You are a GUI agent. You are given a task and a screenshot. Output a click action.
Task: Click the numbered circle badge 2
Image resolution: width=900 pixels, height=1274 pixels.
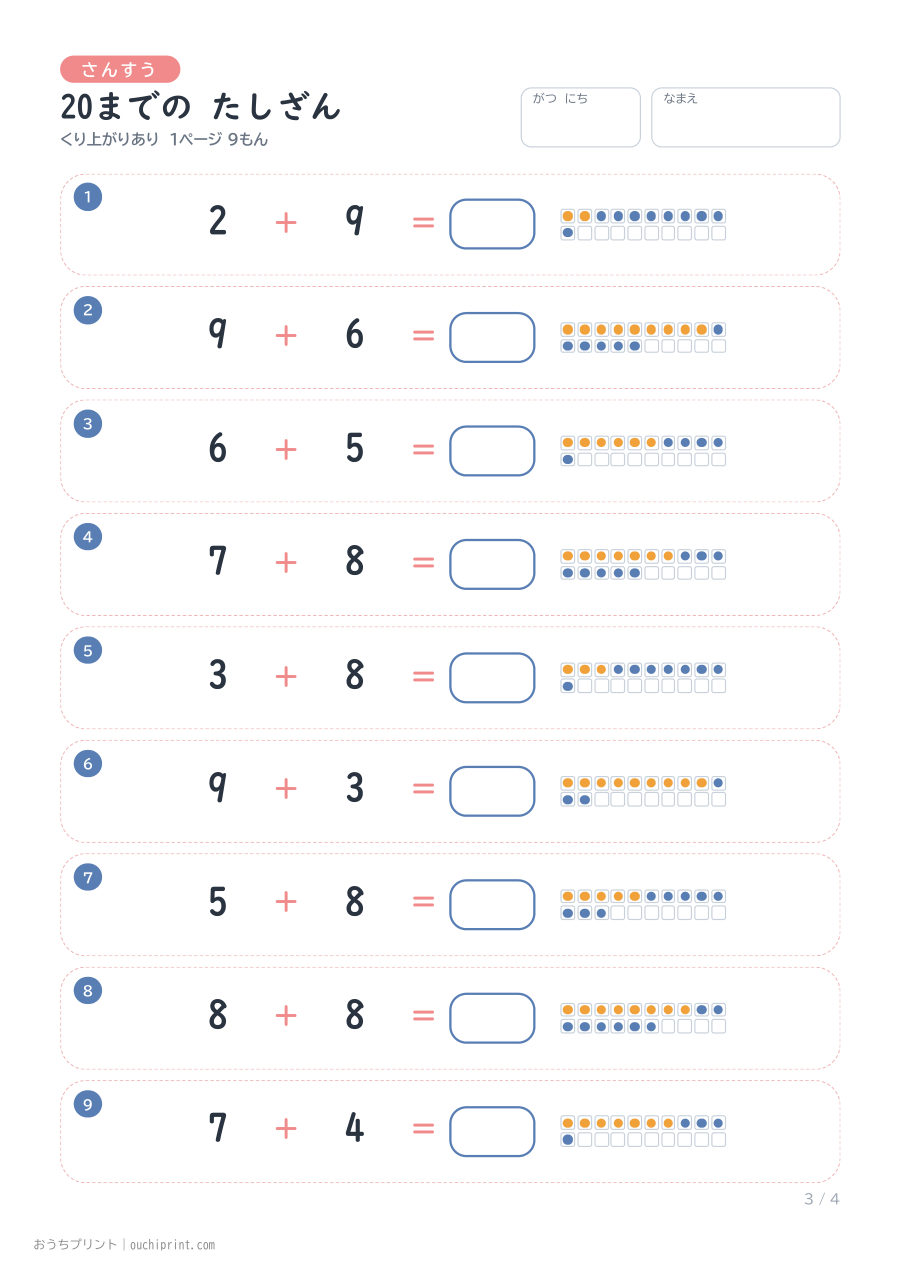tap(88, 310)
